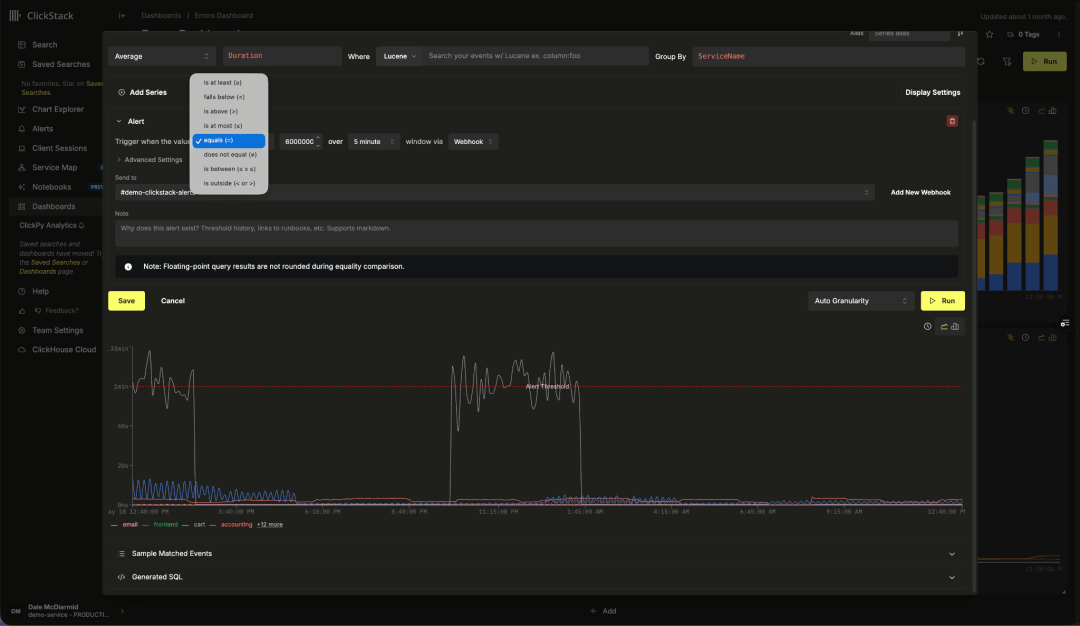1080x626 pixels.
Task: Click the clock icon above the line chart
Action: click(x=927, y=326)
